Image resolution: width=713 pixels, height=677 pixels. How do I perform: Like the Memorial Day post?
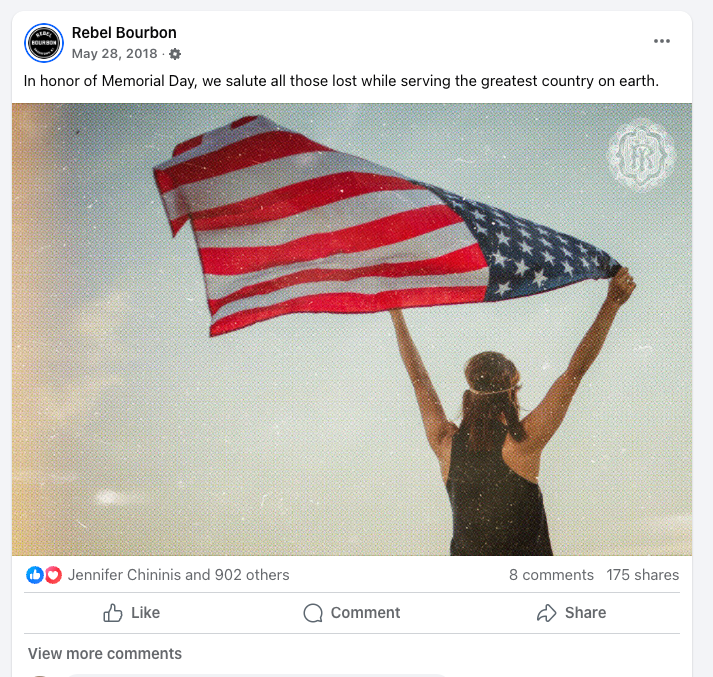(x=131, y=612)
